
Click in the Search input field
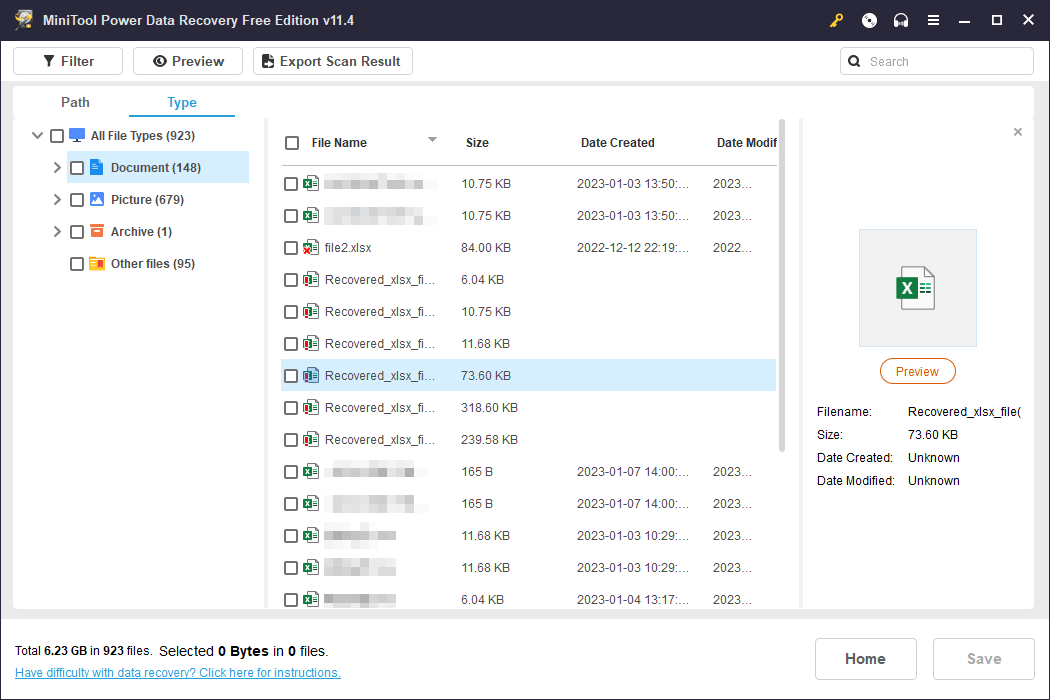[945, 61]
